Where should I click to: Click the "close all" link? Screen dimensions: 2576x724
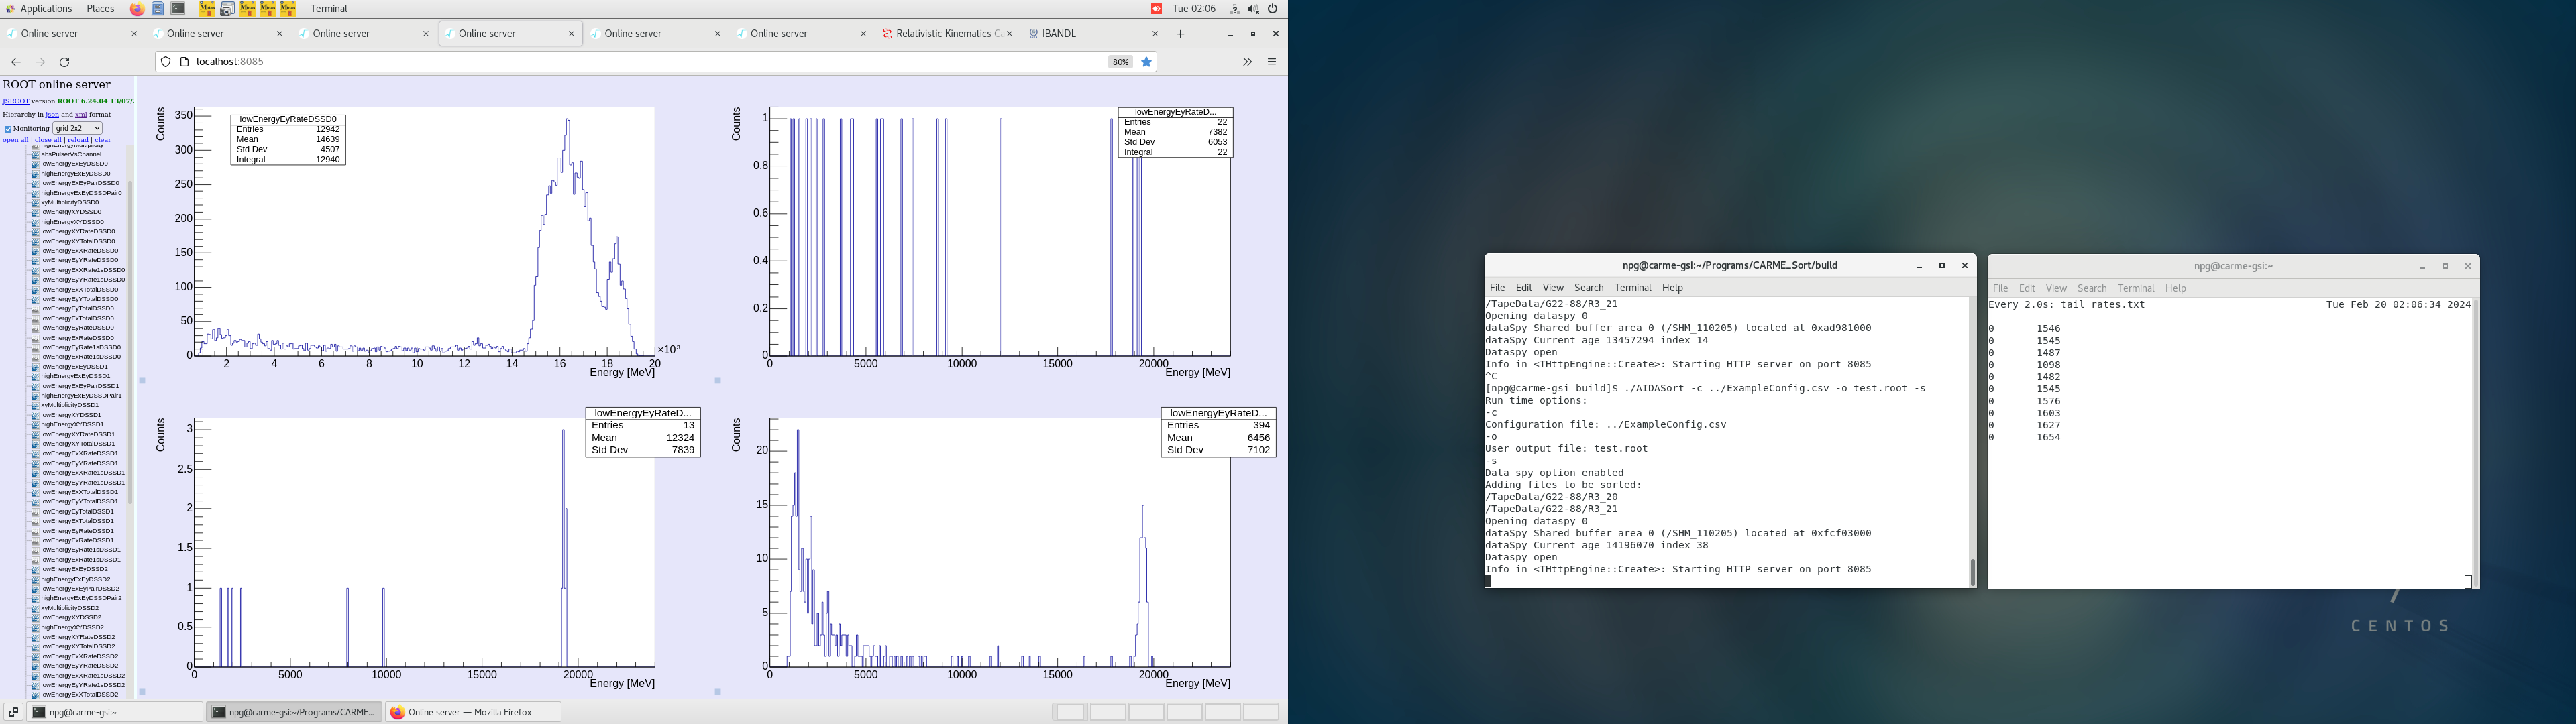pos(48,140)
